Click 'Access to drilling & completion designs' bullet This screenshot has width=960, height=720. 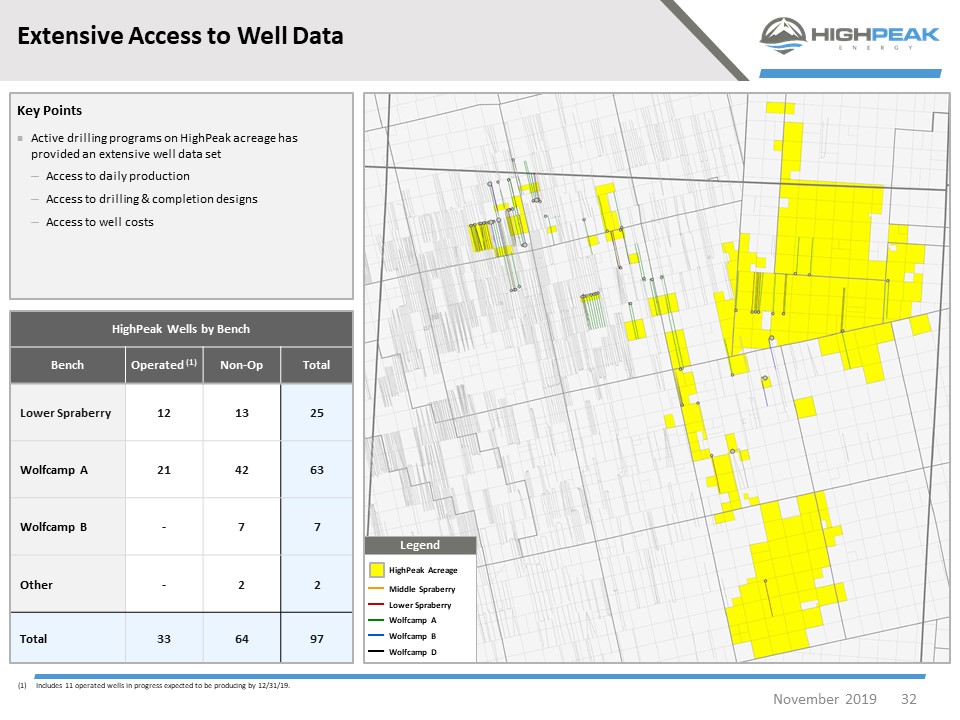[152, 199]
